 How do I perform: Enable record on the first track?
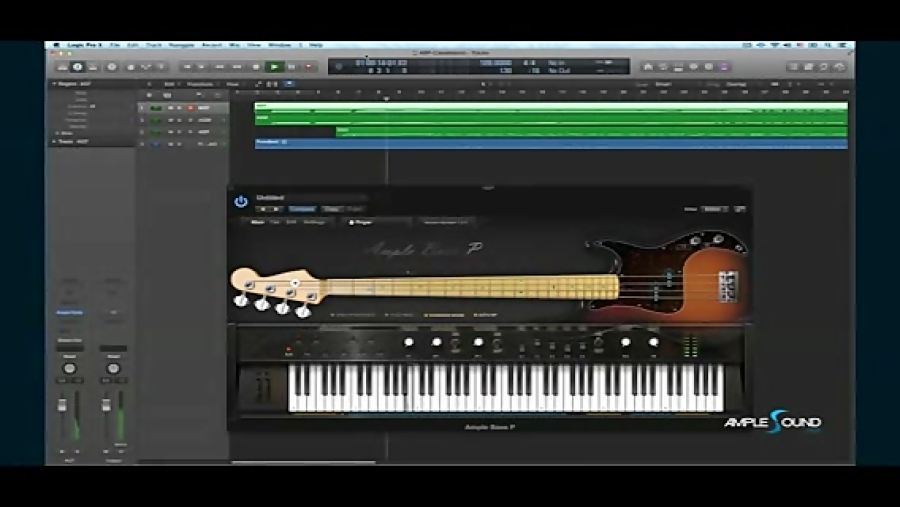click(190, 108)
